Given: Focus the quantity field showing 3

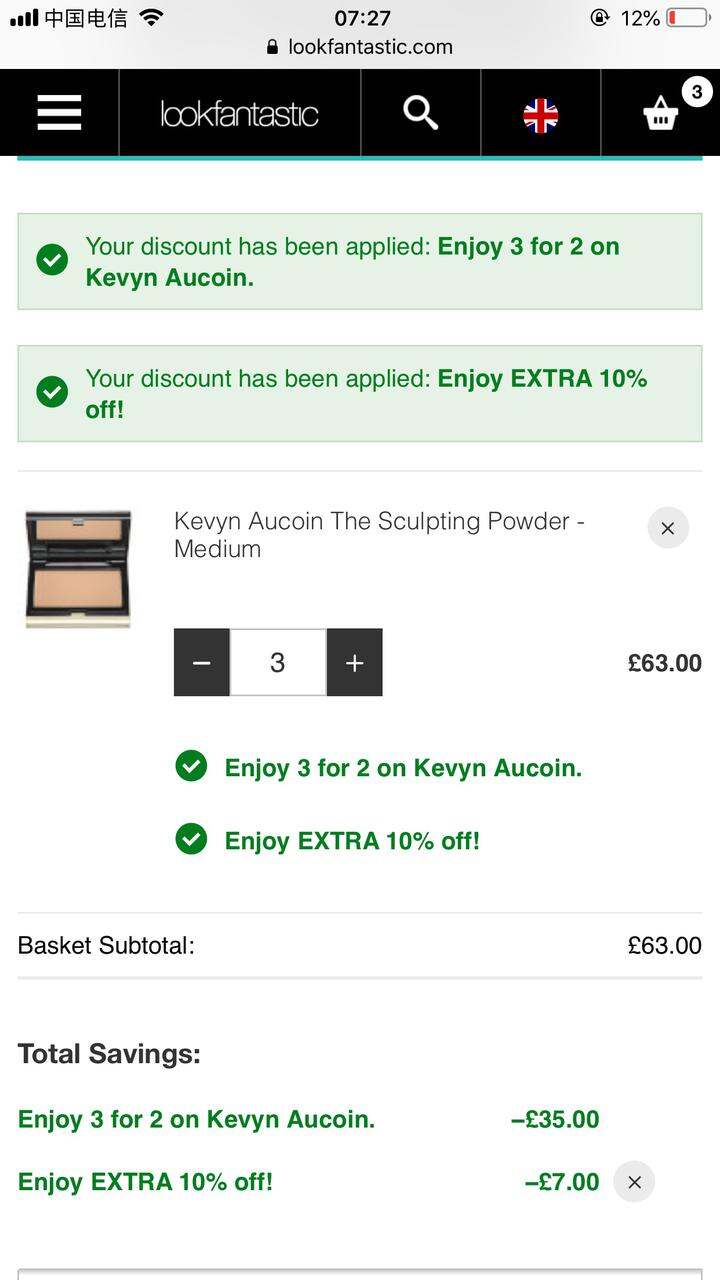Looking at the screenshot, I should tap(278, 662).
